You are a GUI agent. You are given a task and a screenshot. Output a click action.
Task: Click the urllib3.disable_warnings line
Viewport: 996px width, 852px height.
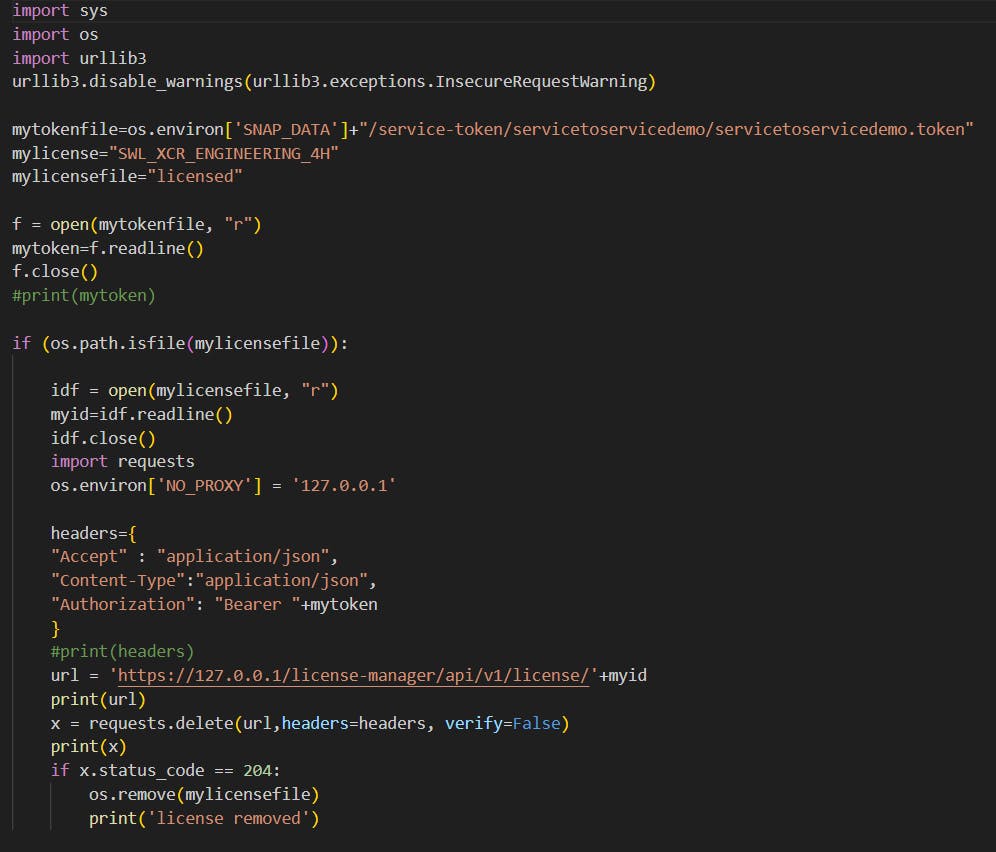point(334,82)
